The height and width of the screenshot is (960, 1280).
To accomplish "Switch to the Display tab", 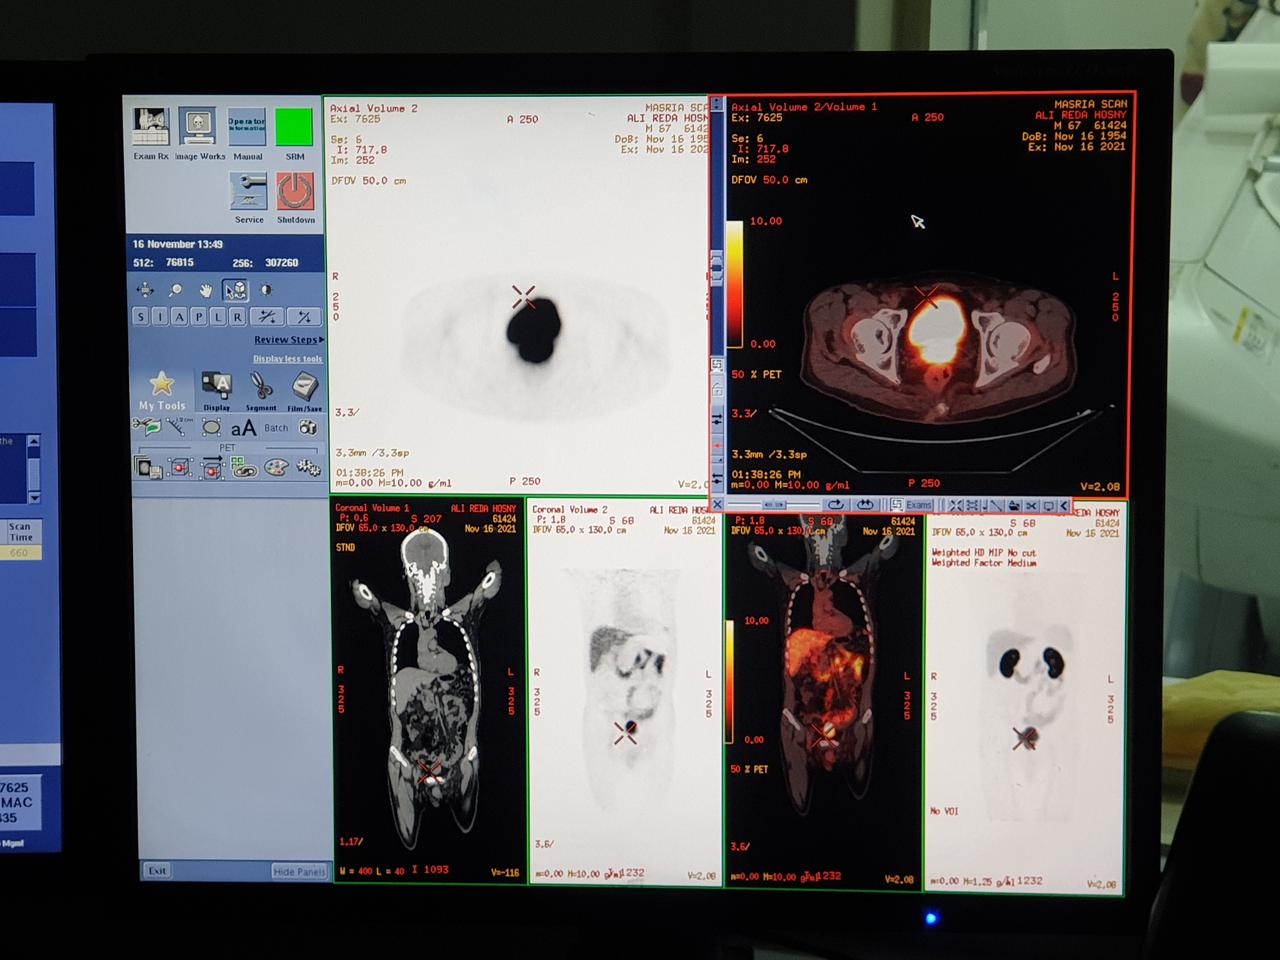I will pos(217,391).
